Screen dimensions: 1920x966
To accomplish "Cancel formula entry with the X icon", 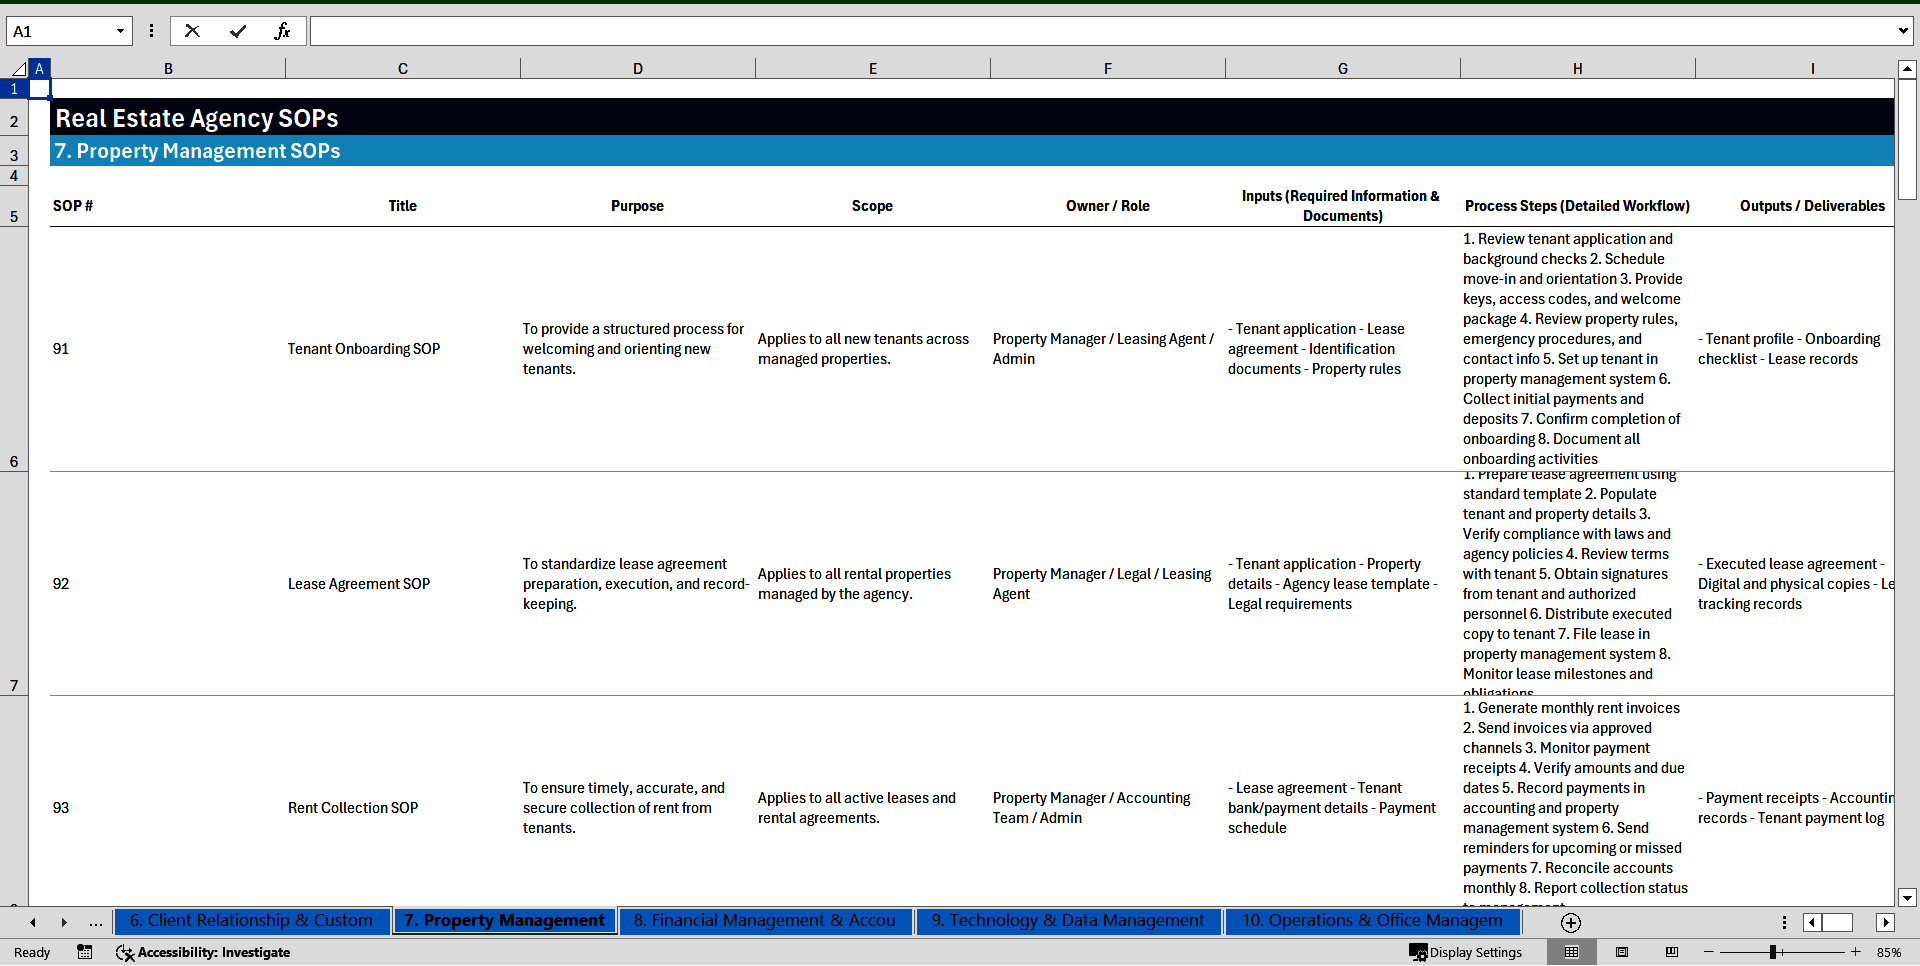I will click(x=192, y=31).
